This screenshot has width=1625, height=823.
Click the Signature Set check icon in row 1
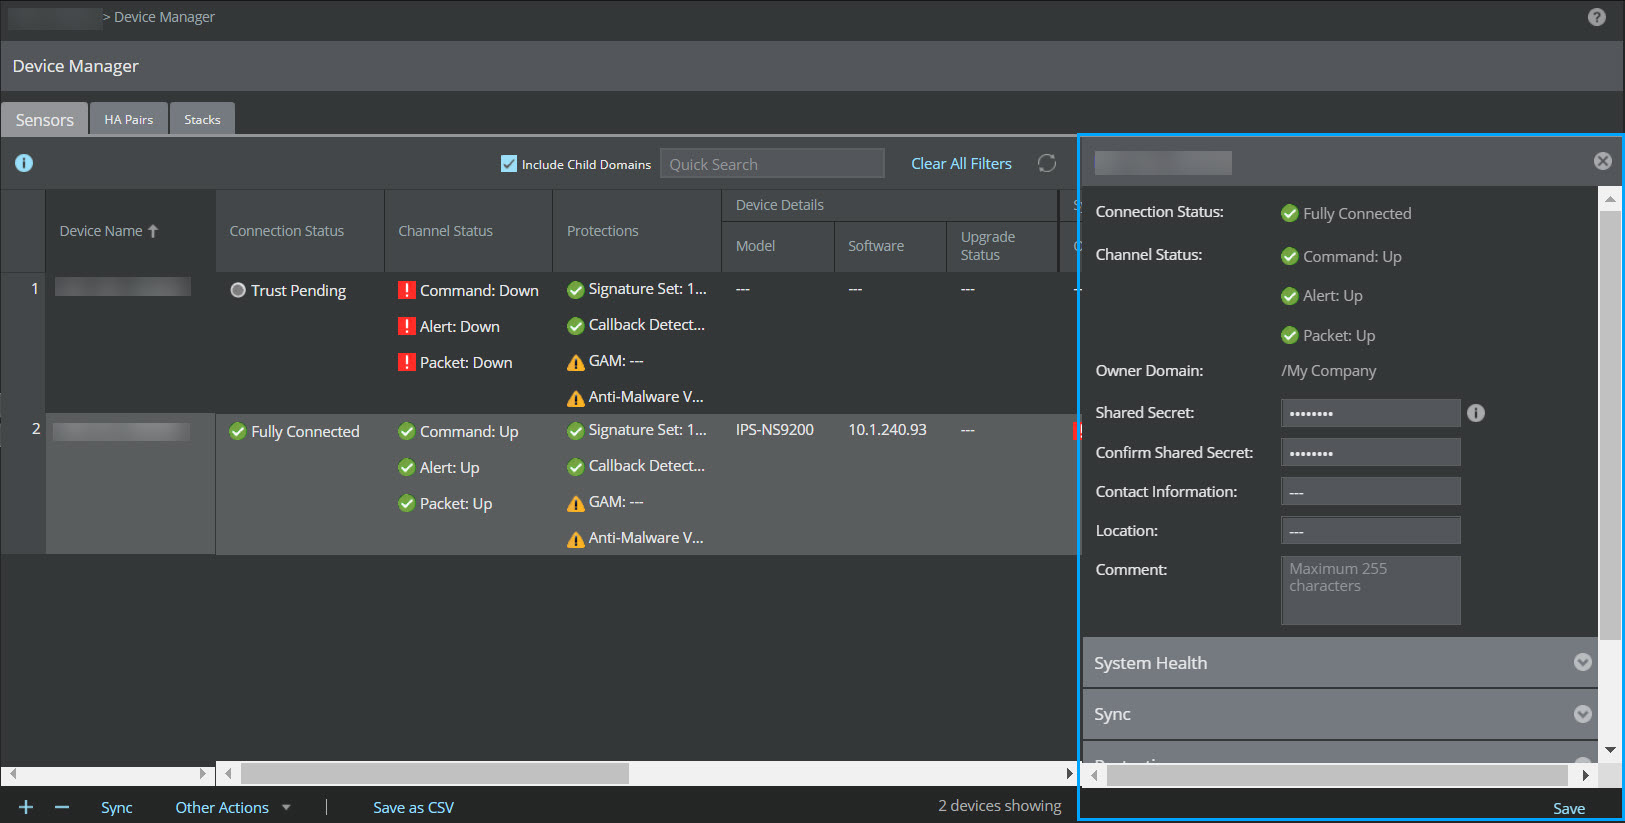(x=576, y=290)
